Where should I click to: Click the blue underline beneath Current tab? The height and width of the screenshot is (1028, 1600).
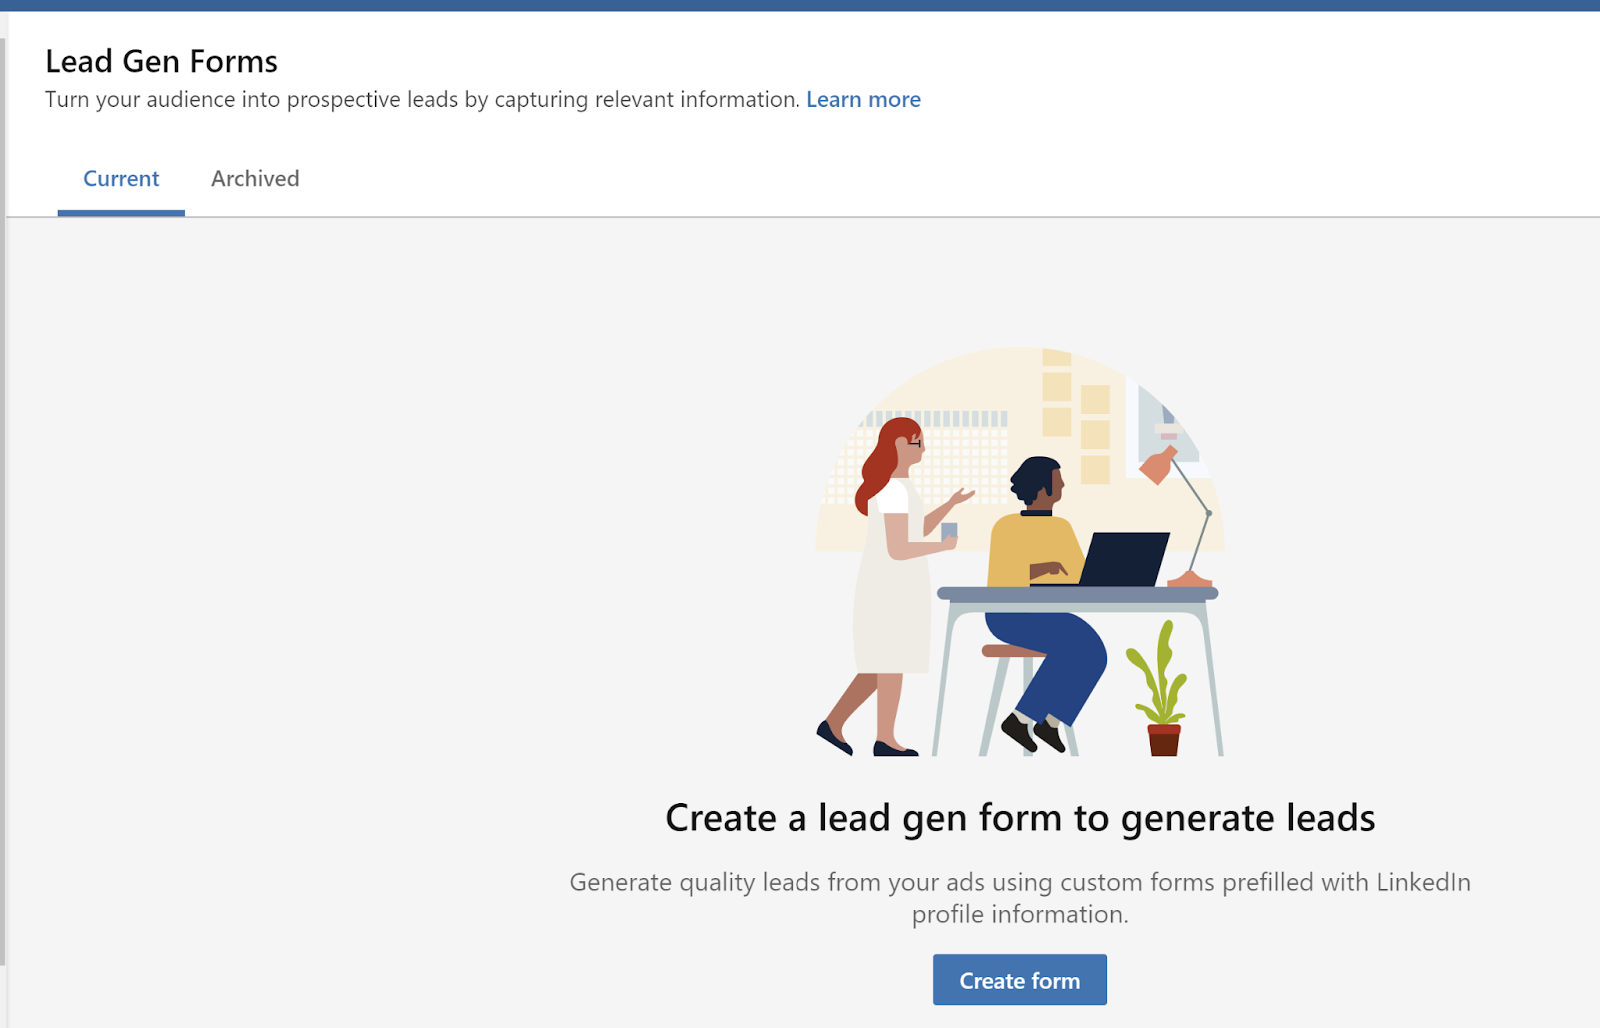coord(121,213)
